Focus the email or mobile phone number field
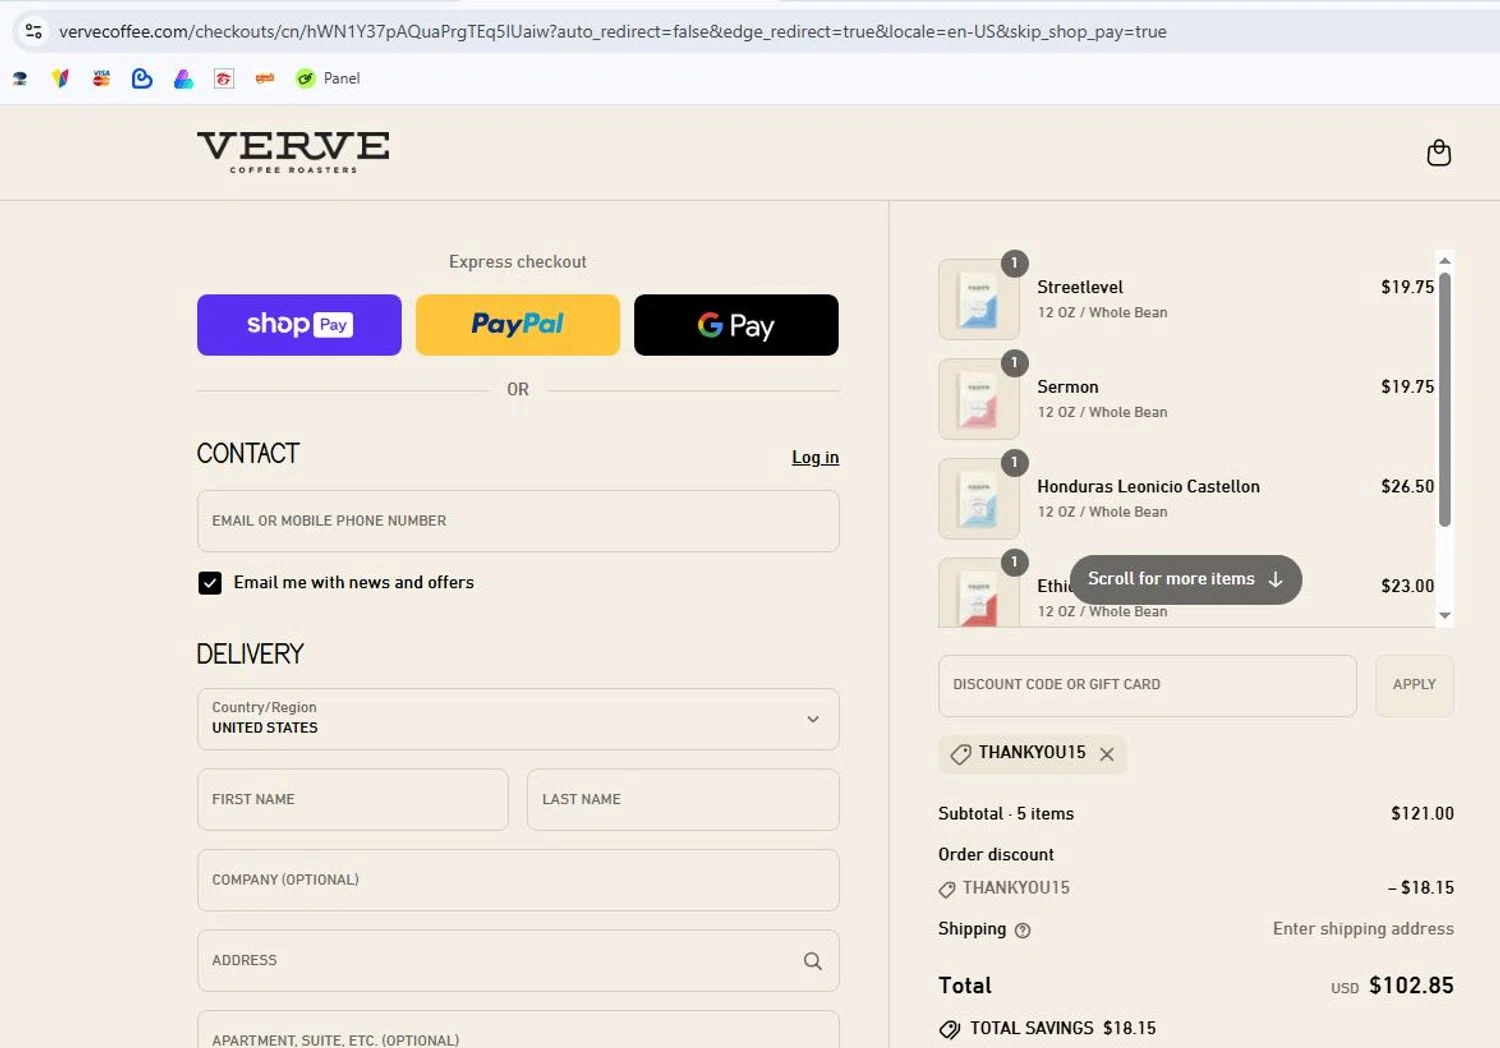The width and height of the screenshot is (1500, 1048). (x=518, y=521)
